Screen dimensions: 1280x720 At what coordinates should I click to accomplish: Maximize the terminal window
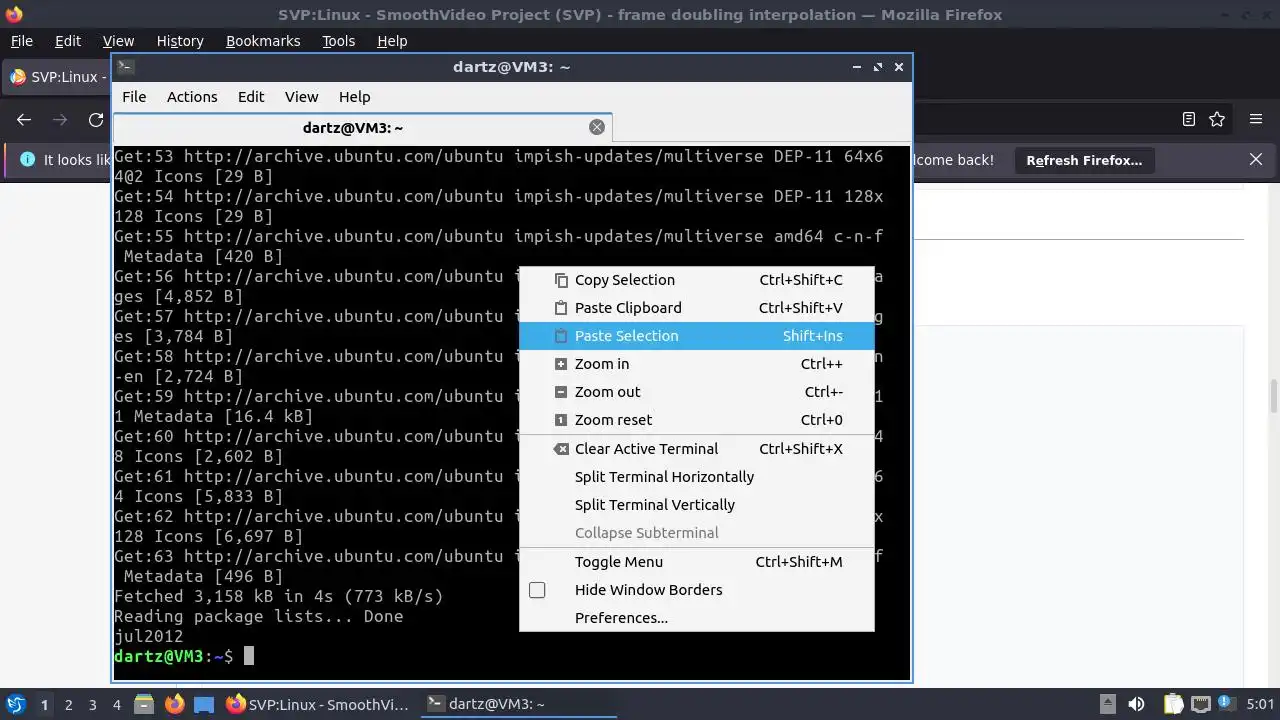click(878, 67)
